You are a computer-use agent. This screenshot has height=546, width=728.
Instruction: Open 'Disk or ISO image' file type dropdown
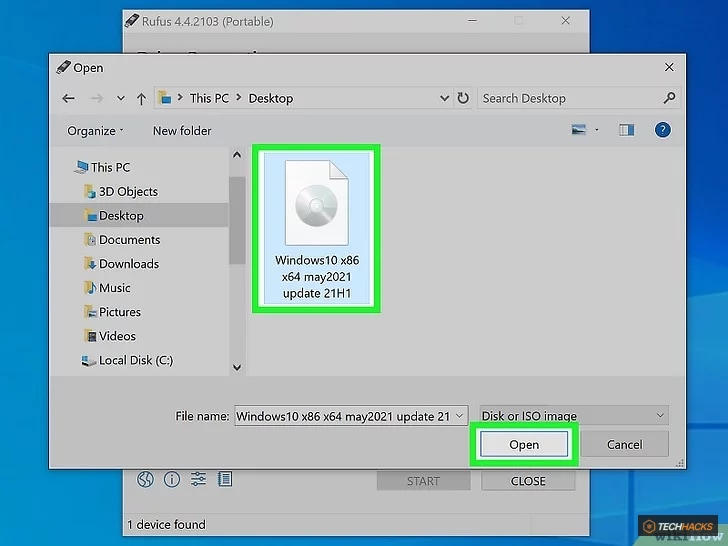coord(574,416)
